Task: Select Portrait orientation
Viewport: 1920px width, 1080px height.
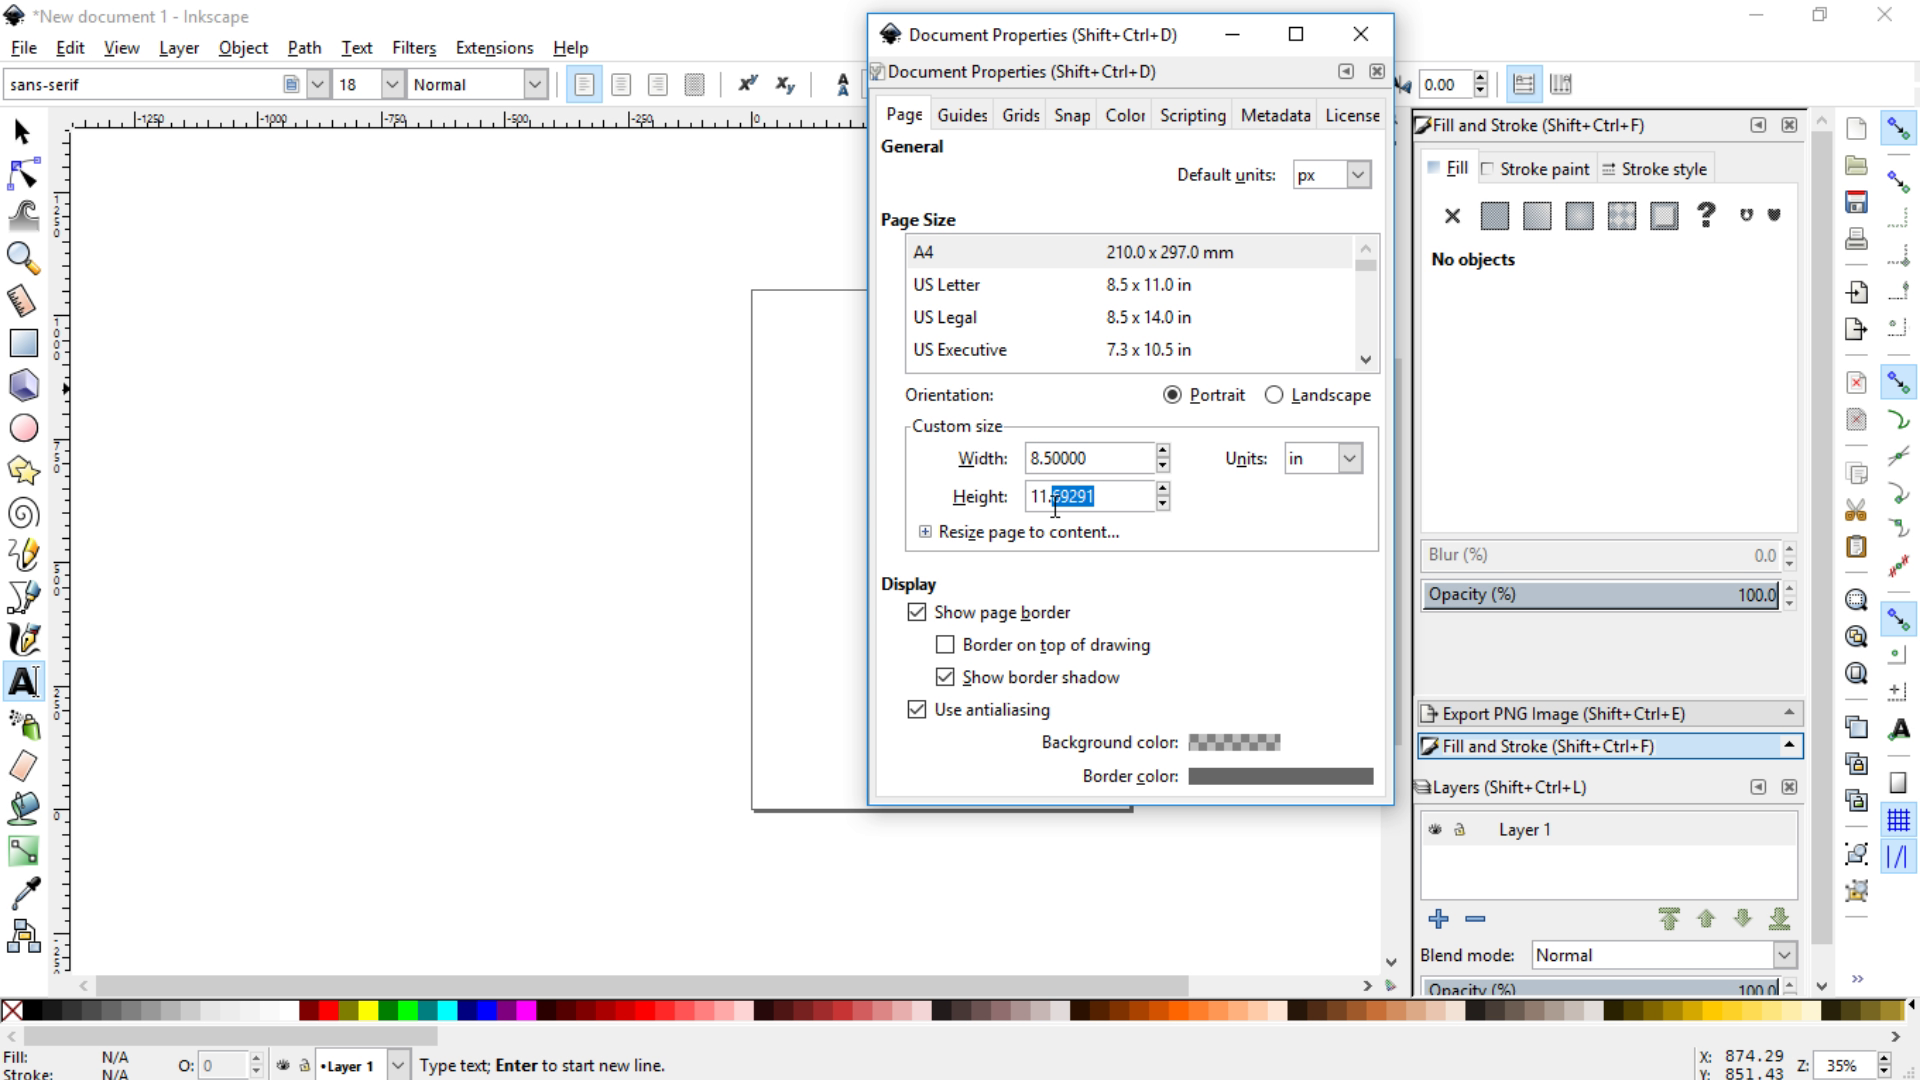Action: click(1204, 395)
